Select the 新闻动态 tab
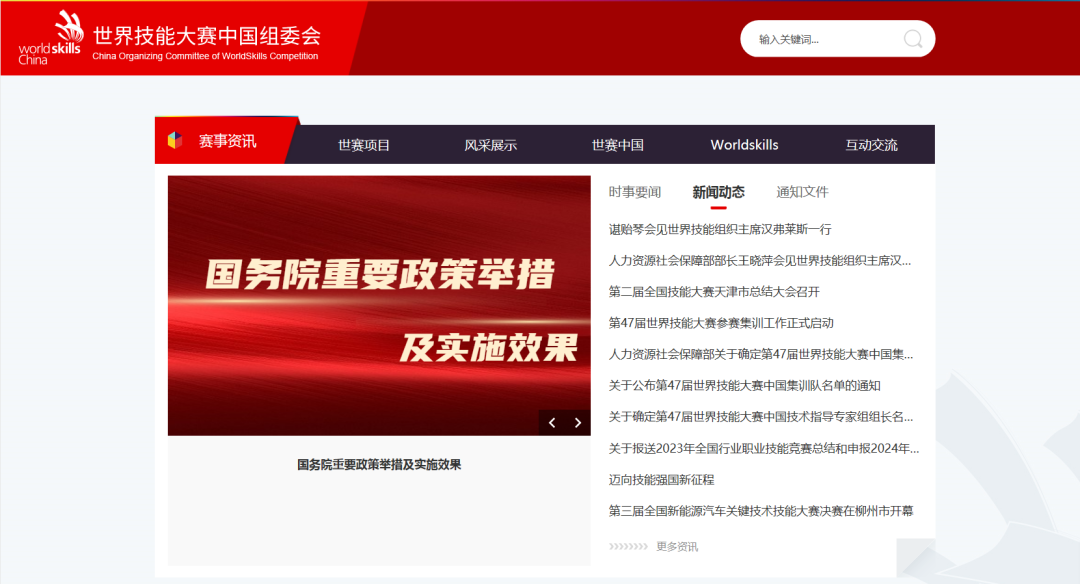Image resolution: width=1080 pixels, height=584 pixels. point(718,192)
